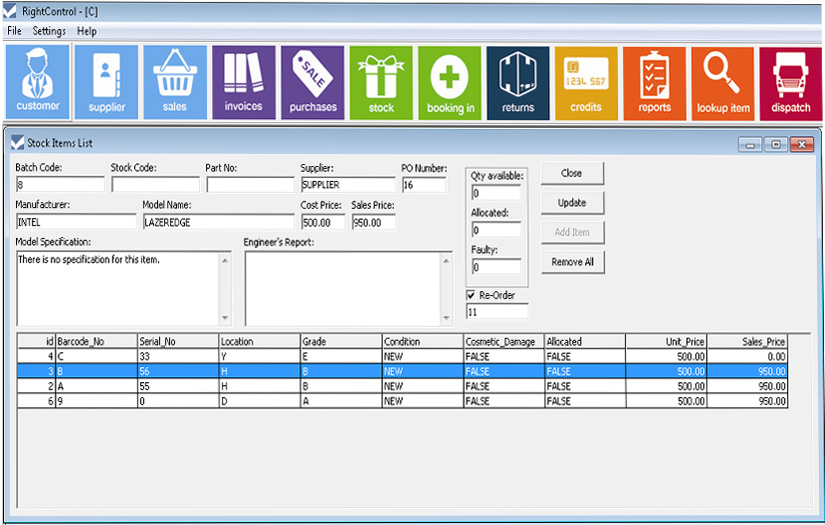
Task: Open the returns box icon
Action: coord(518,83)
